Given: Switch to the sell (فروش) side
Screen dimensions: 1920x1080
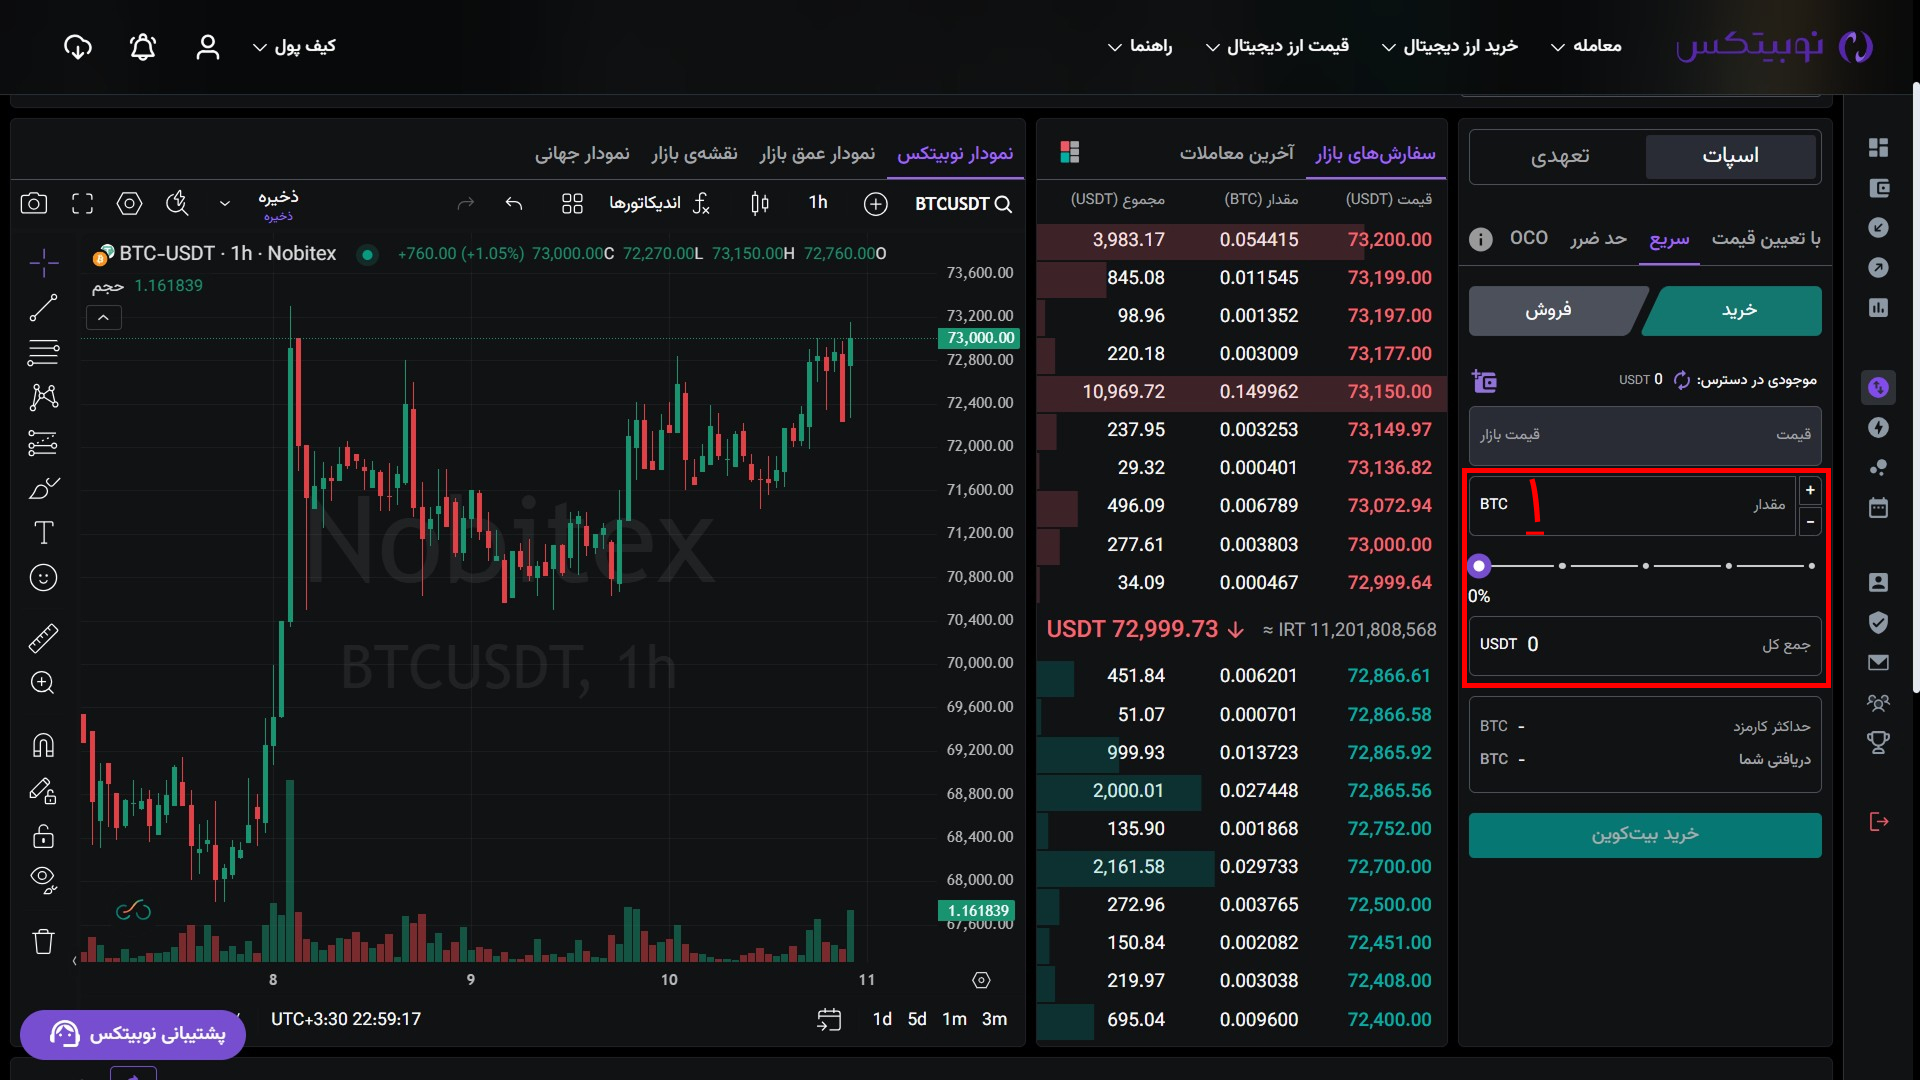Looking at the screenshot, I should (1548, 311).
